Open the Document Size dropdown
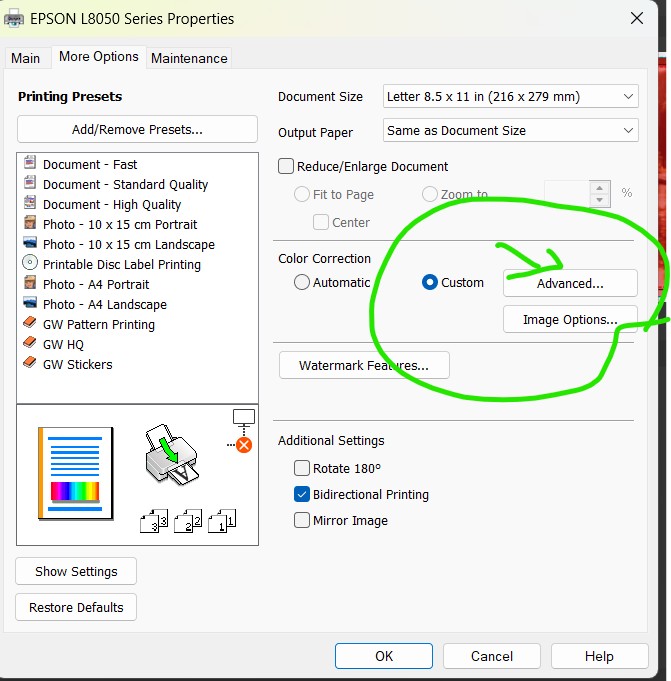Image resolution: width=671 pixels, height=681 pixels. 510,97
